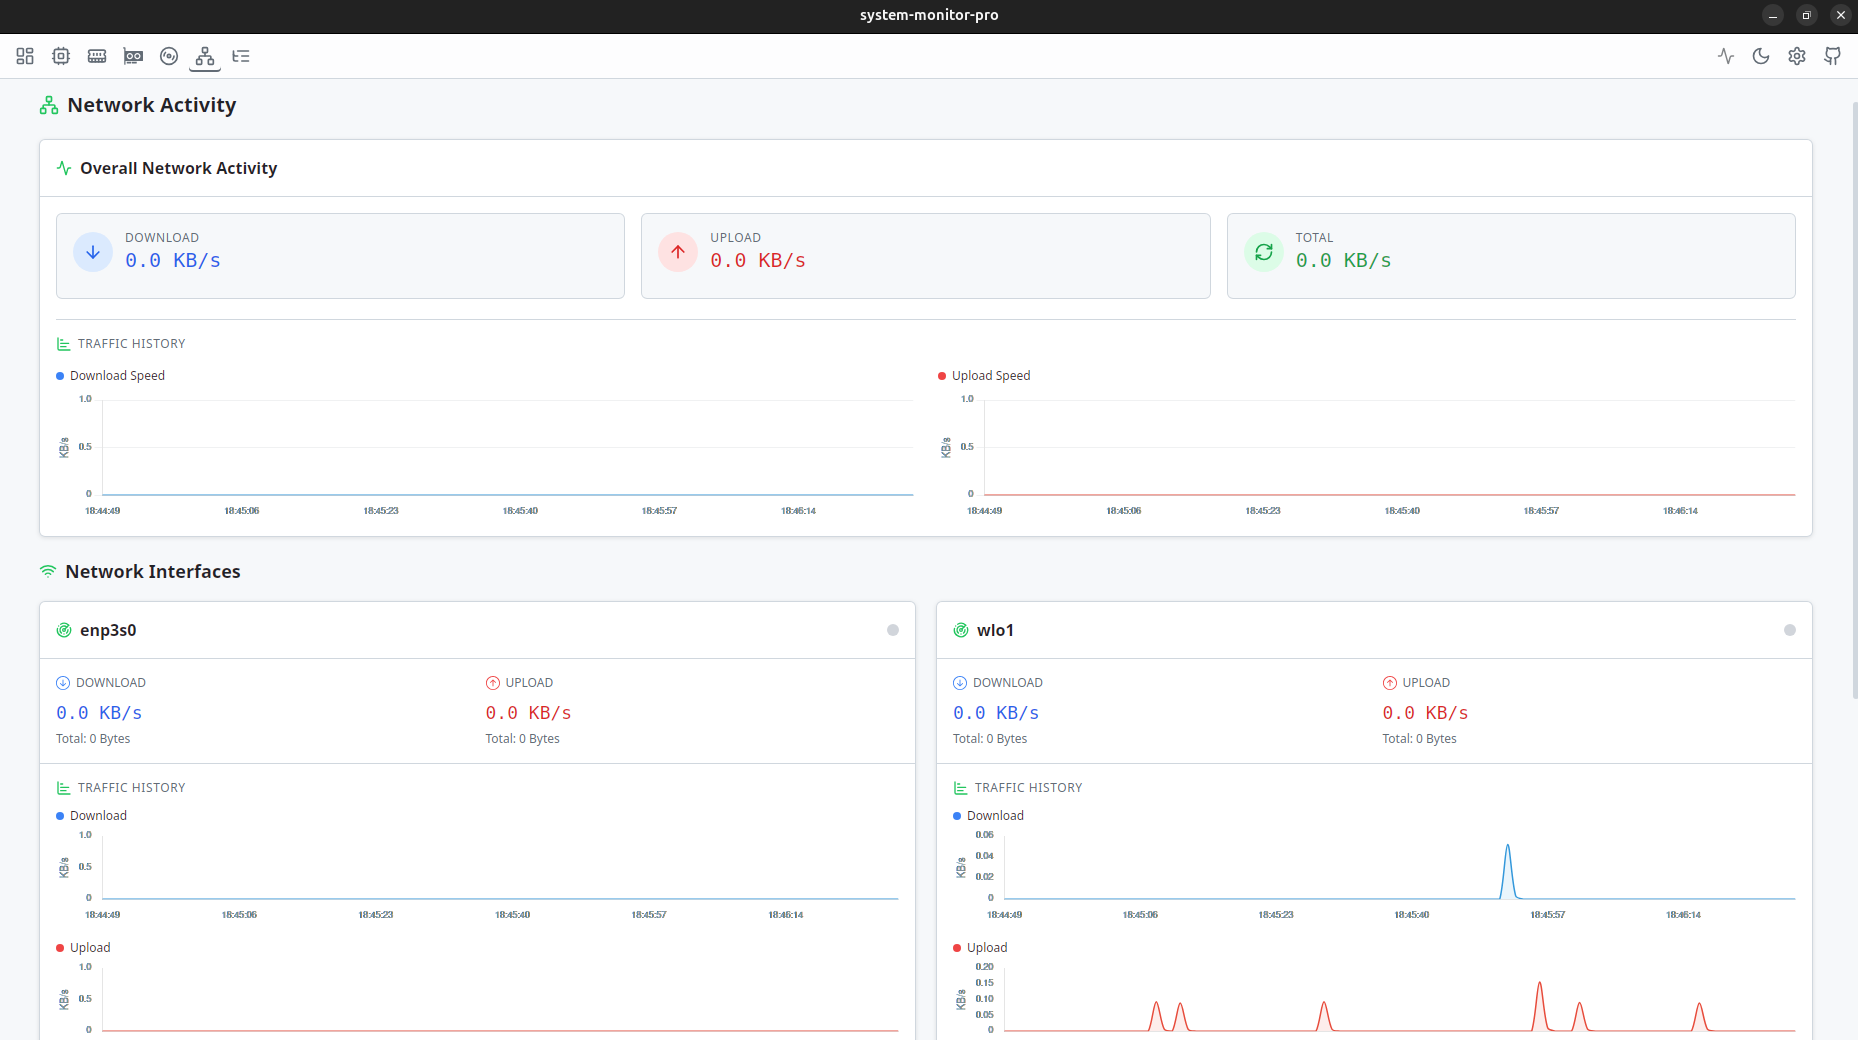1858x1040 pixels.
Task: Expand the wlo1 status indicator dot
Action: 1787,630
